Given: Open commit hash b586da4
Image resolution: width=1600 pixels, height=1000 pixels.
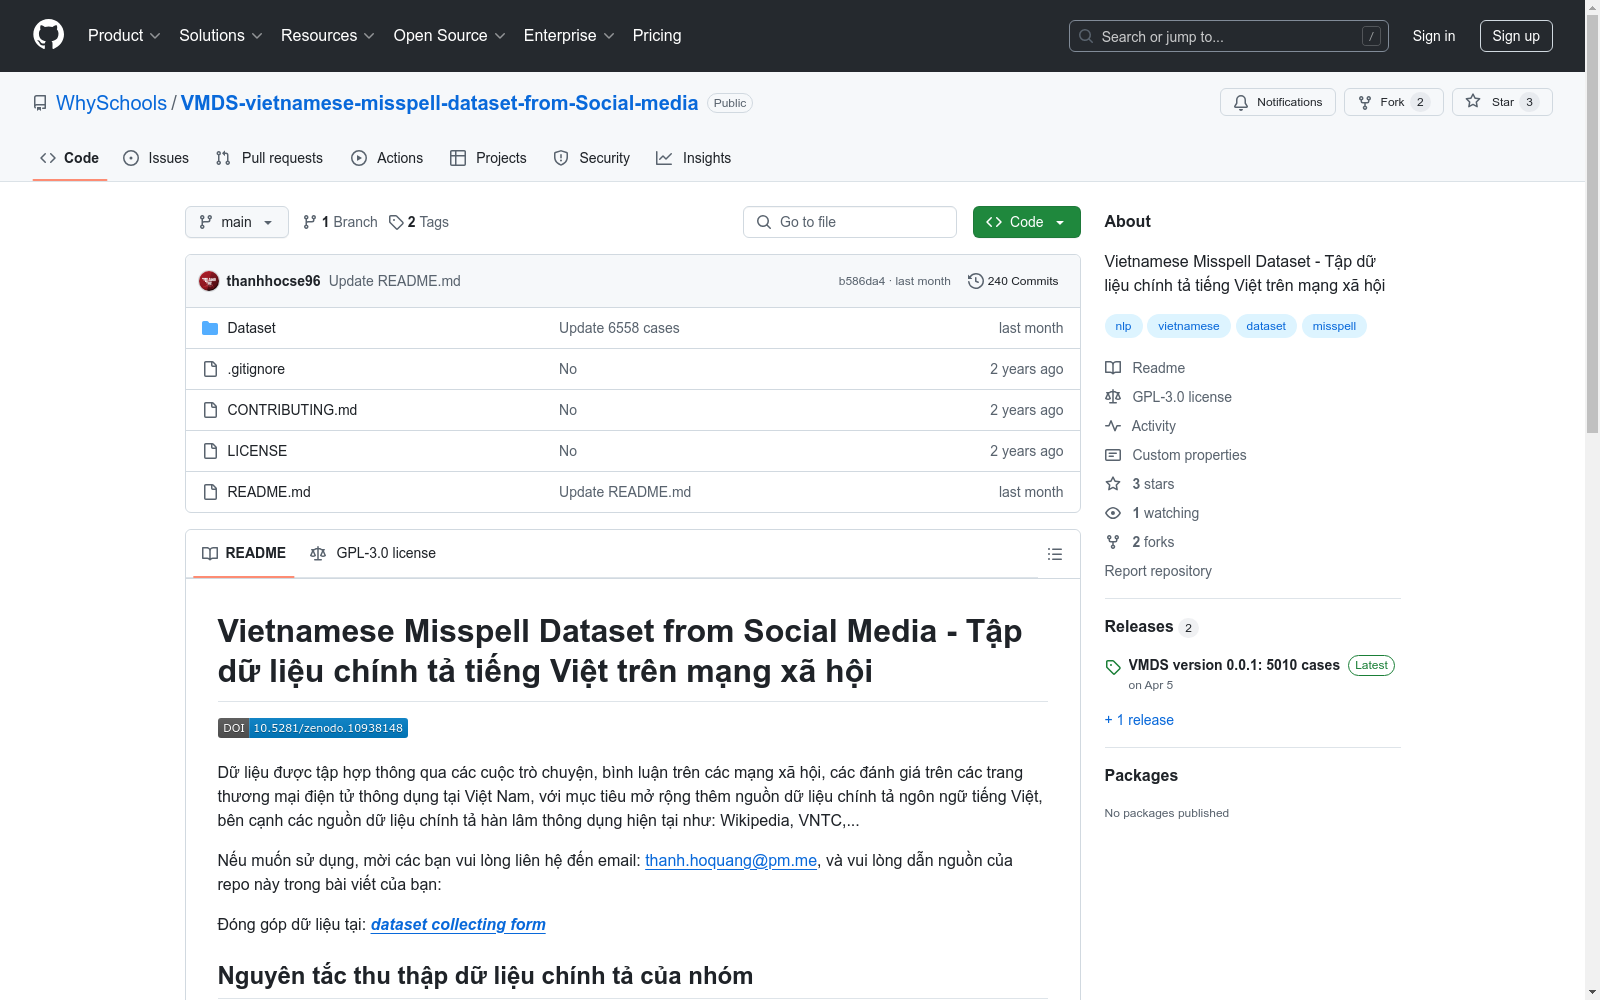Looking at the screenshot, I should coord(861,281).
